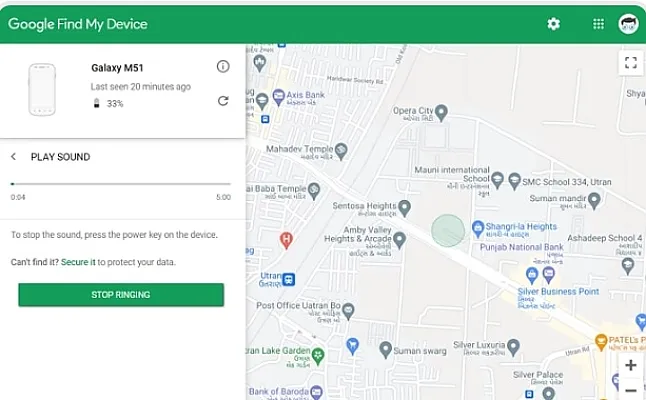Click the Amby Valley Heights pin

(399, 240)
